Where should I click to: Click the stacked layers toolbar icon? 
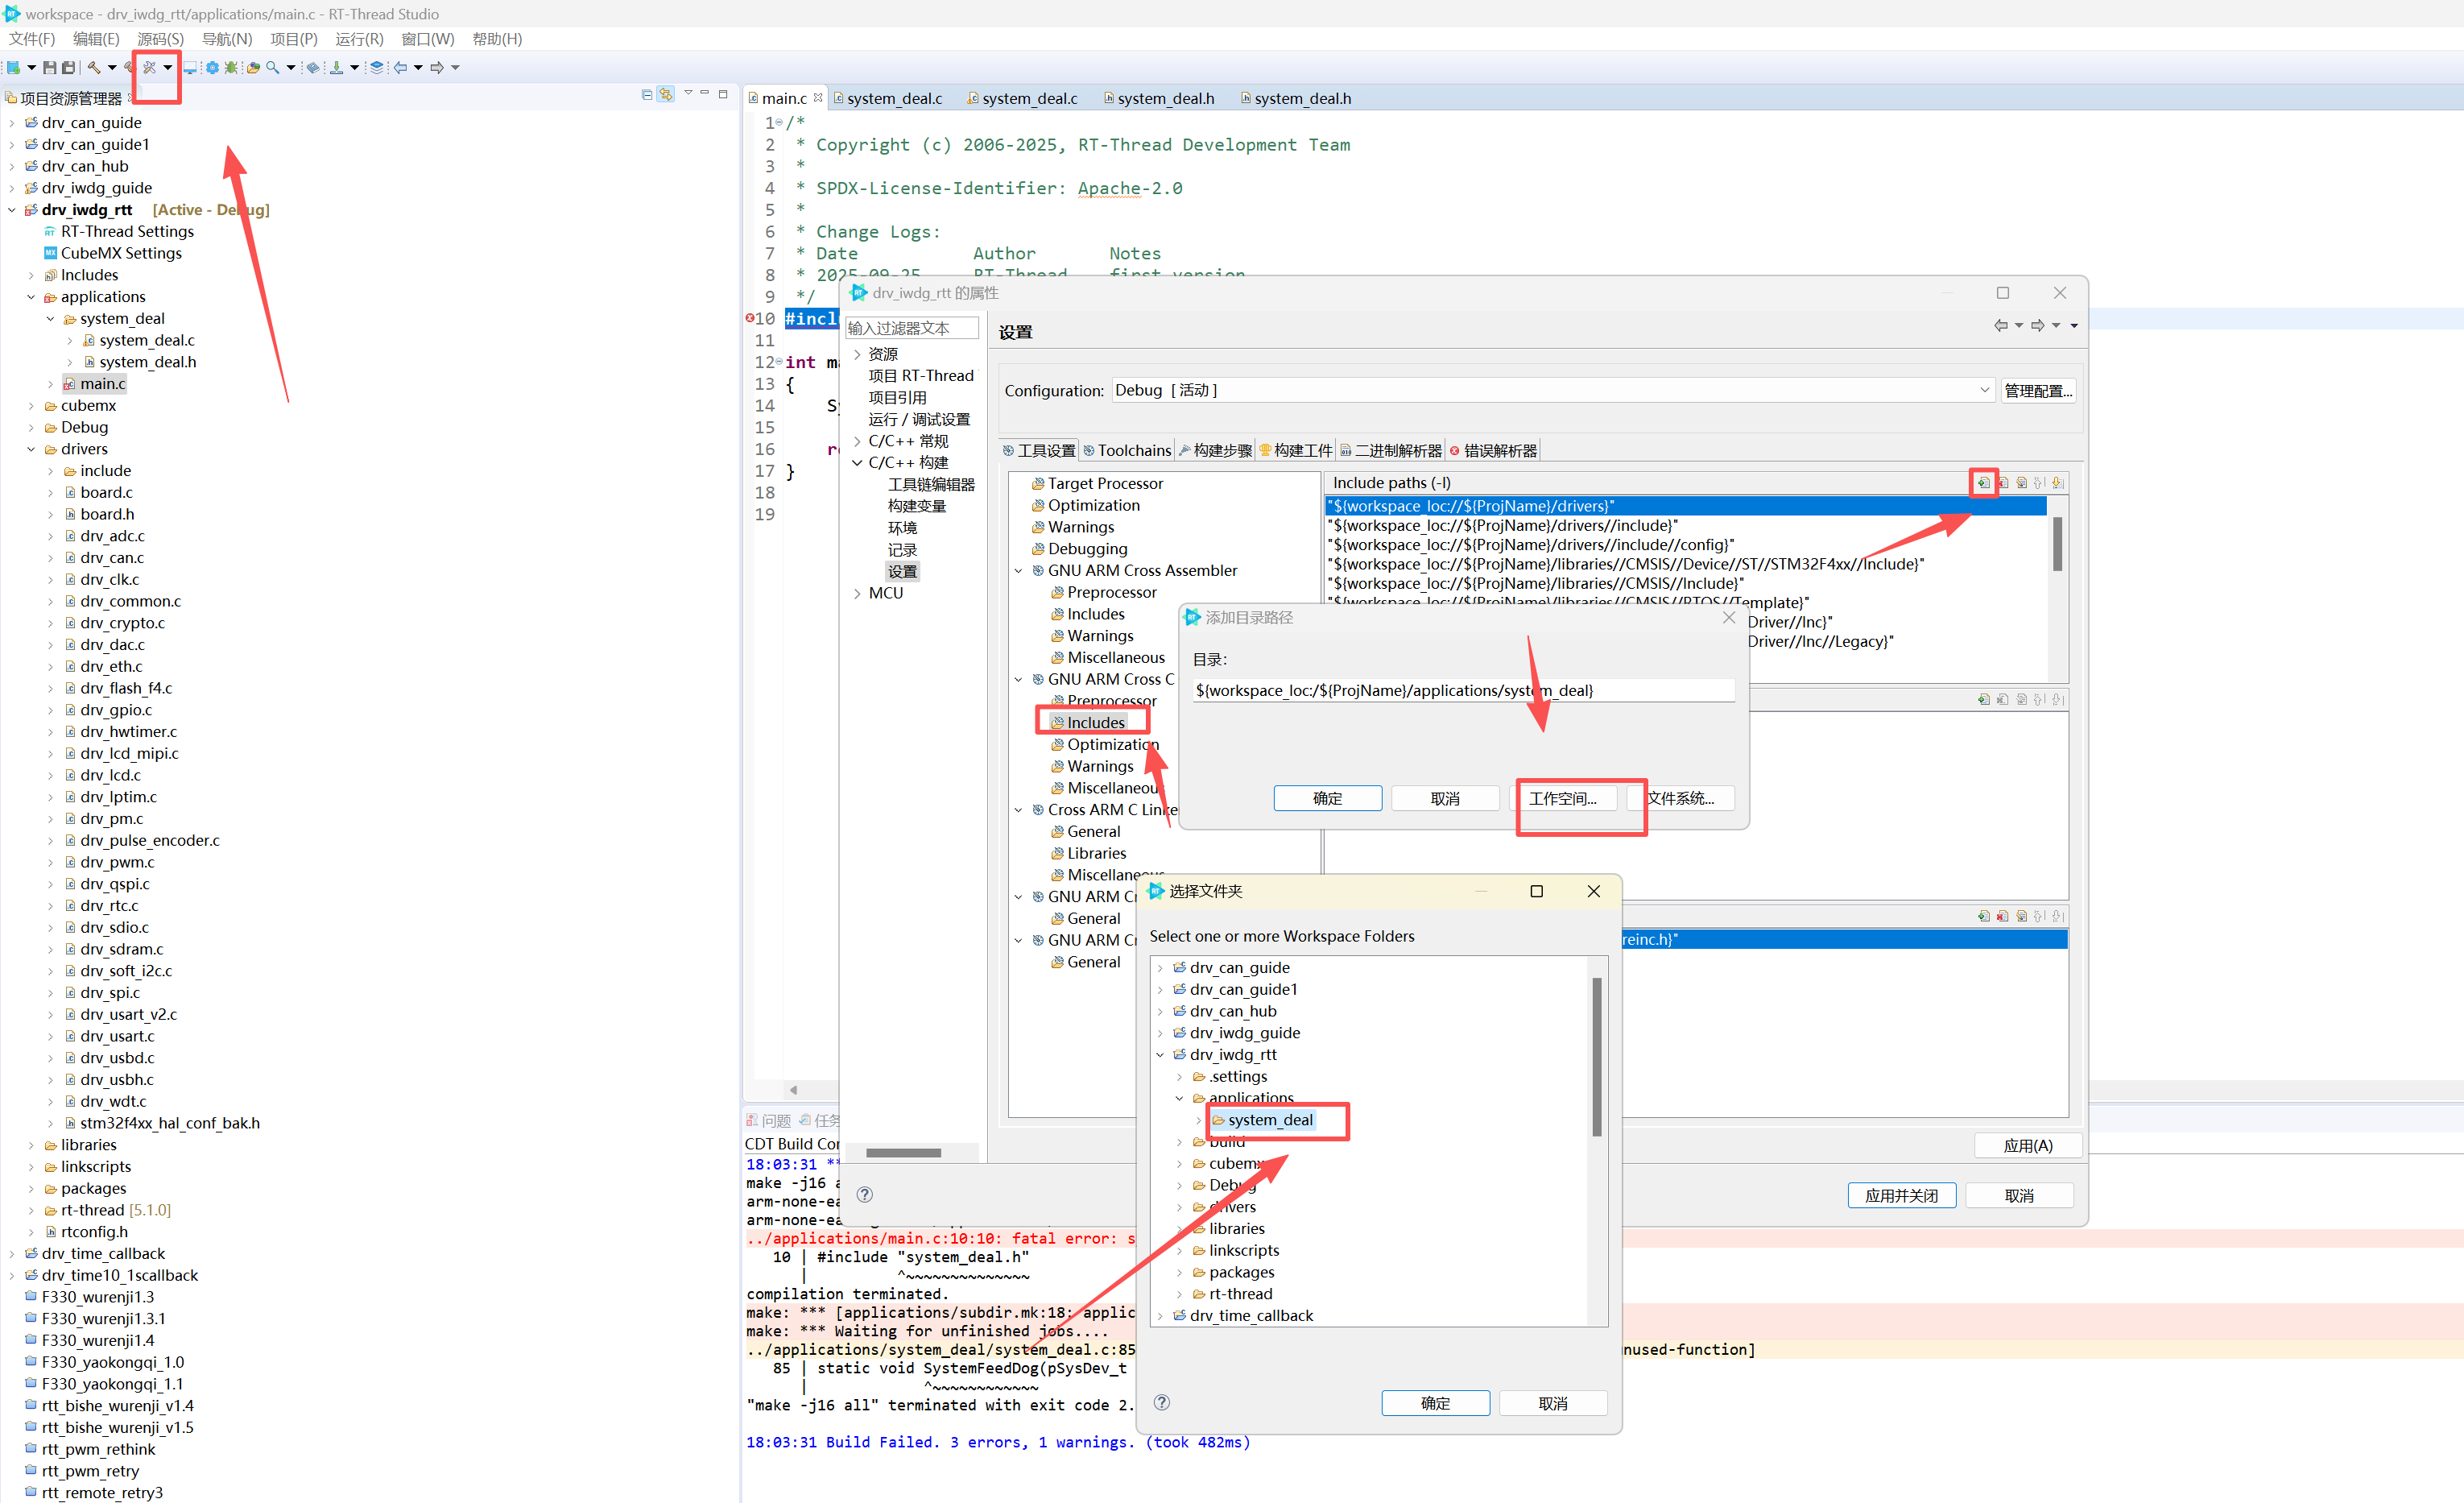point(376,67)
